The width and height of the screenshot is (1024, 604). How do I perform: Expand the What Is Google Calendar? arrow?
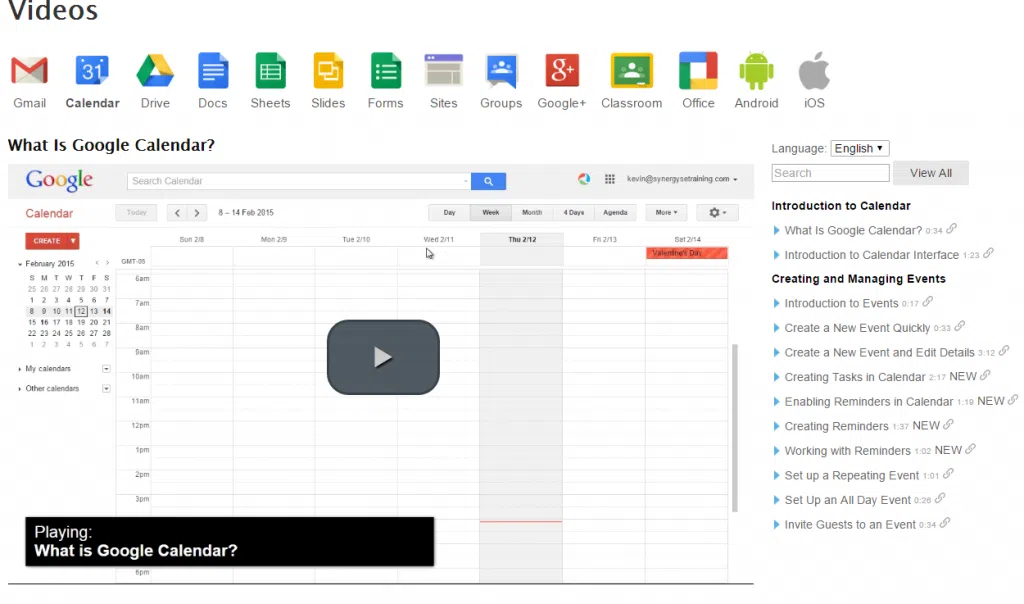click(x=776, y=230)
